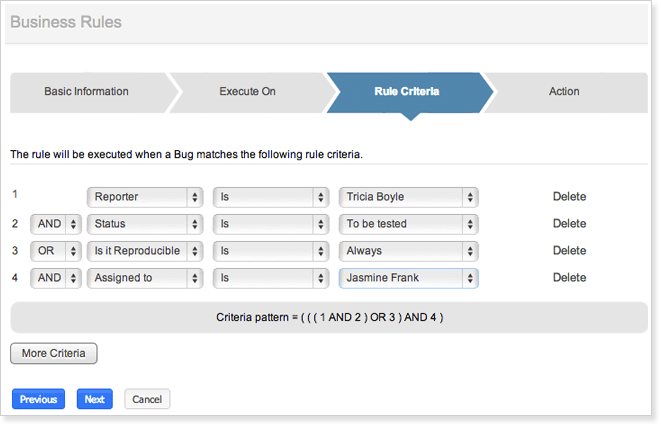
Task: Open the Tricia Boyle value dropdown
Action: tap(408, 197)
